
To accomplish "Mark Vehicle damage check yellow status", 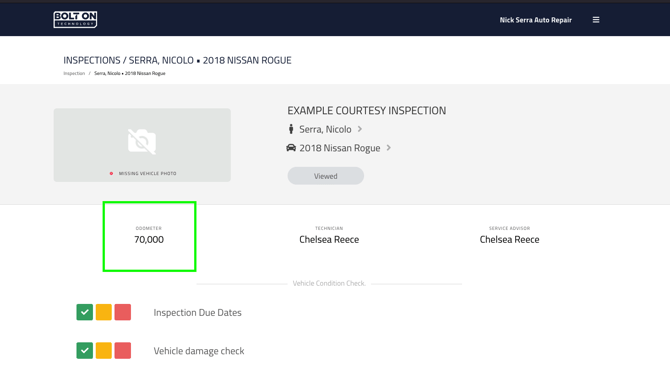I will 104,351.
